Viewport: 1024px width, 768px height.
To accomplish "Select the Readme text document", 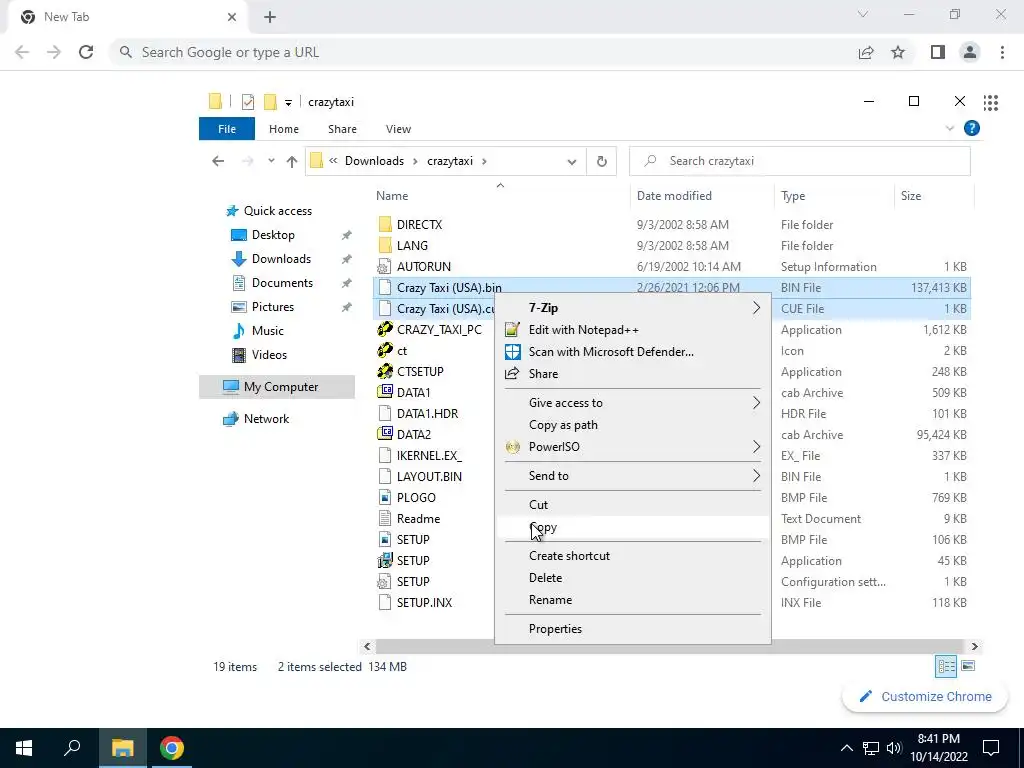I will pyautogui.click(x=418, y=519).
